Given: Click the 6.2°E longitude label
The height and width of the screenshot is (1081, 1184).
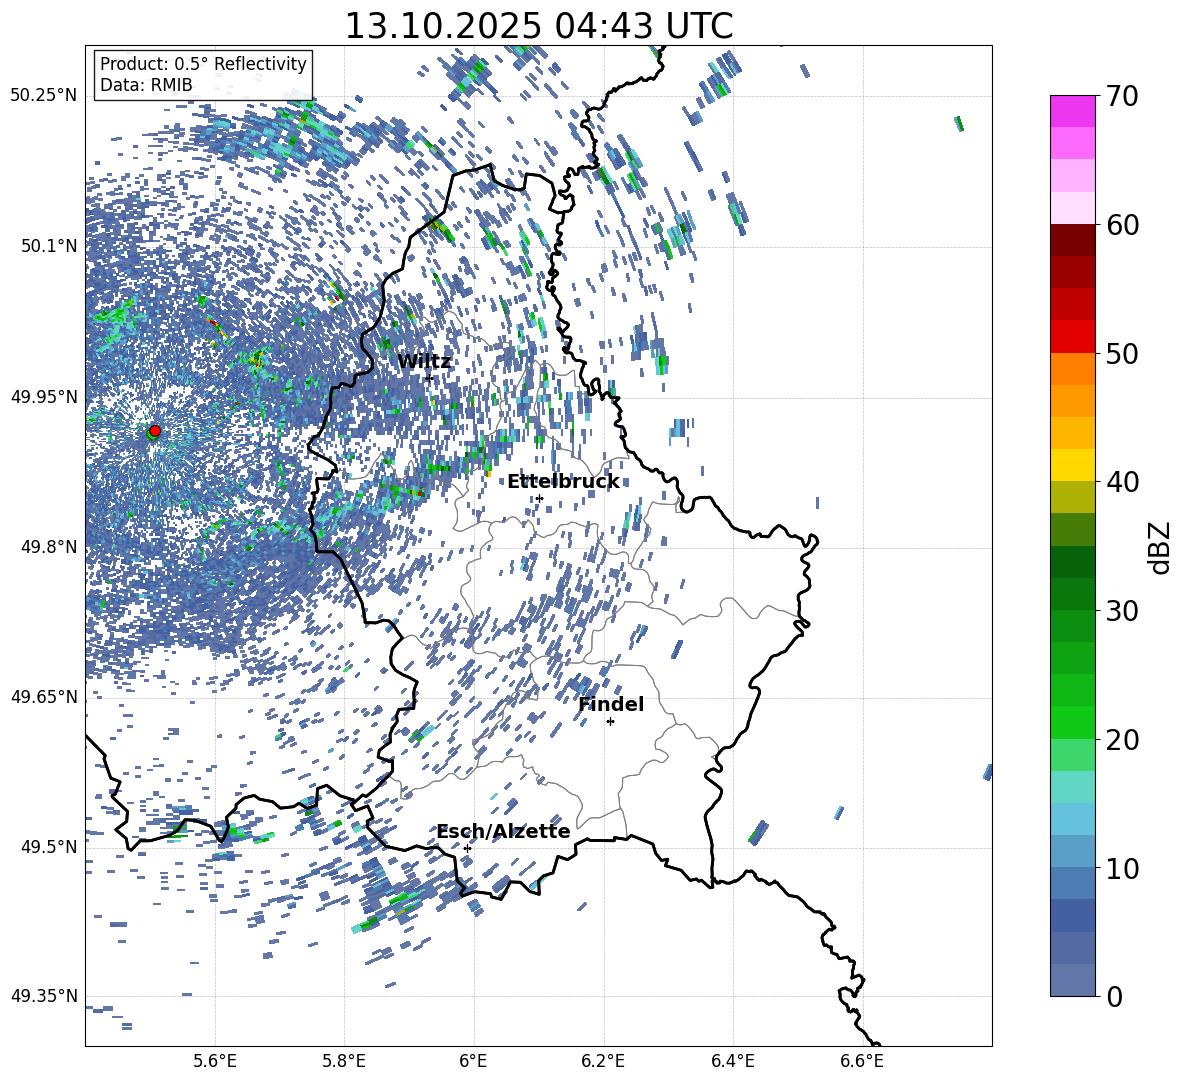Looking at the screenshot, I should point(603,1061).
